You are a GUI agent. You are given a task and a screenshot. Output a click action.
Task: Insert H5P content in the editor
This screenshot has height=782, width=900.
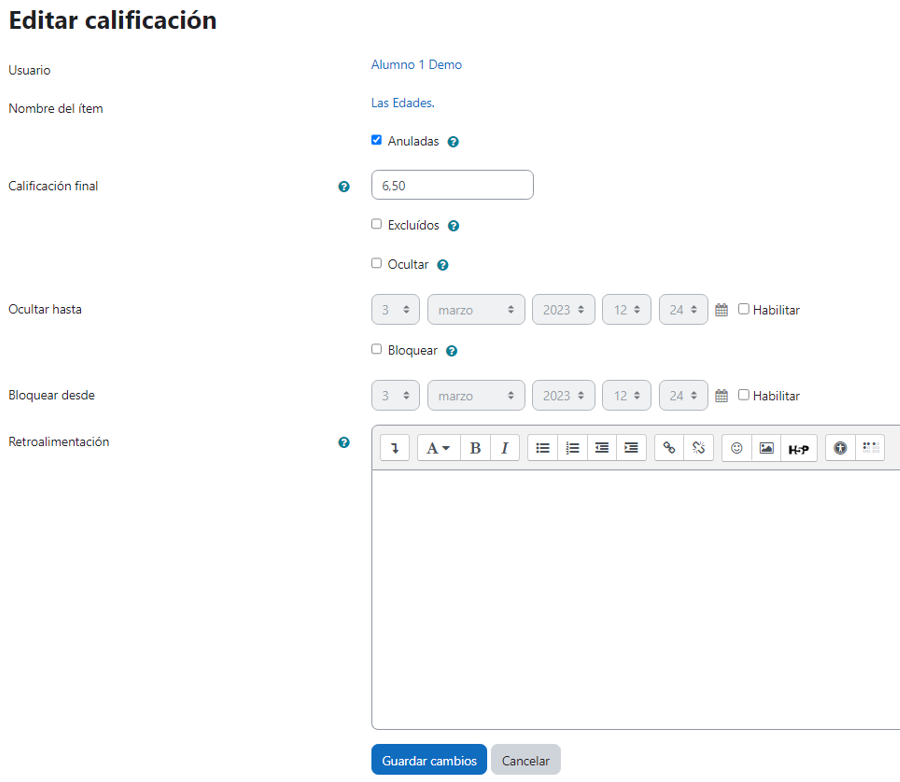(x=798, y=449)
